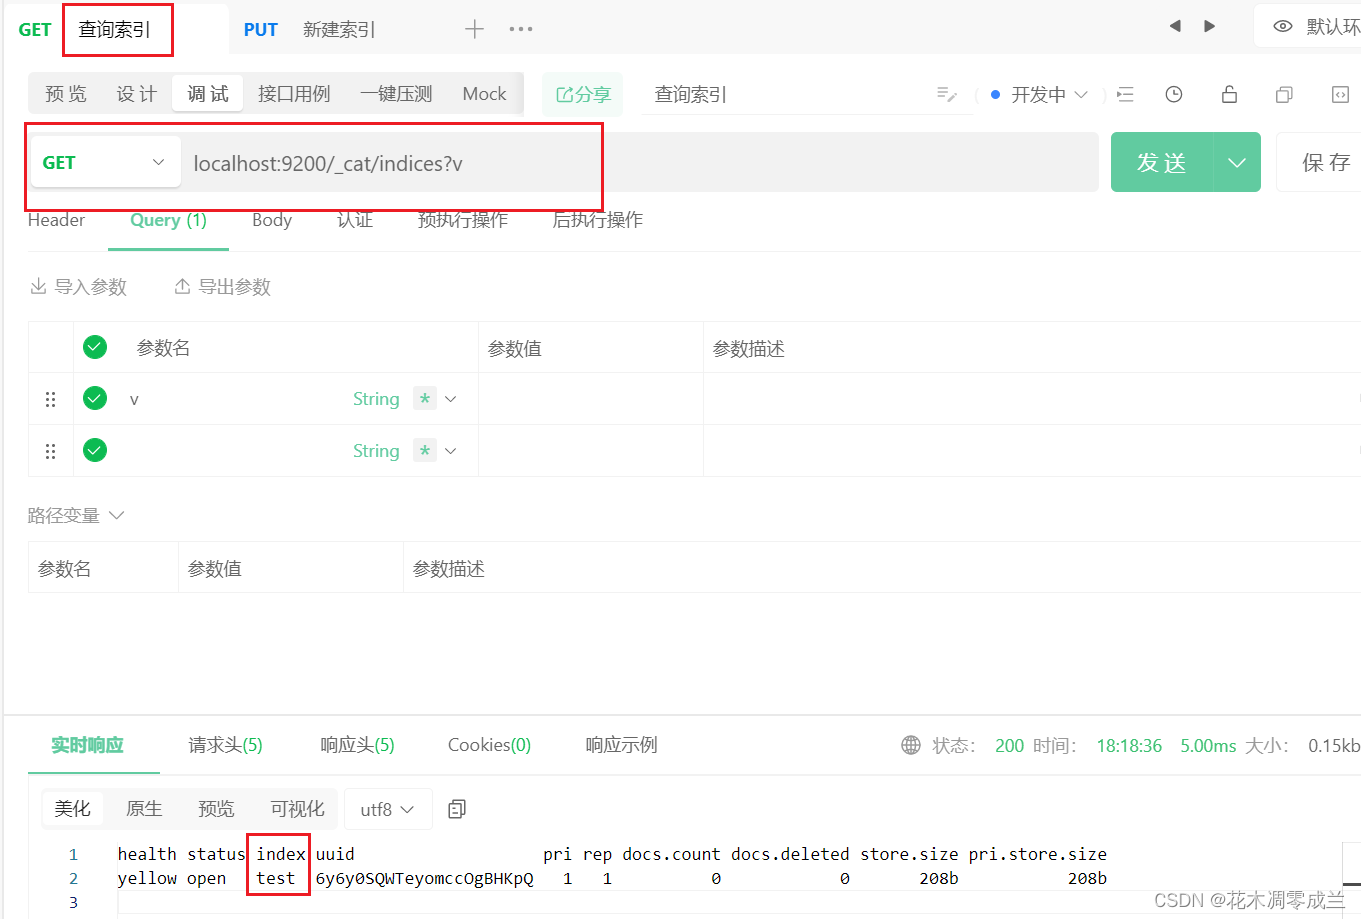Open the history clock icon
1361x919 pixels.
pos(1174,94)
